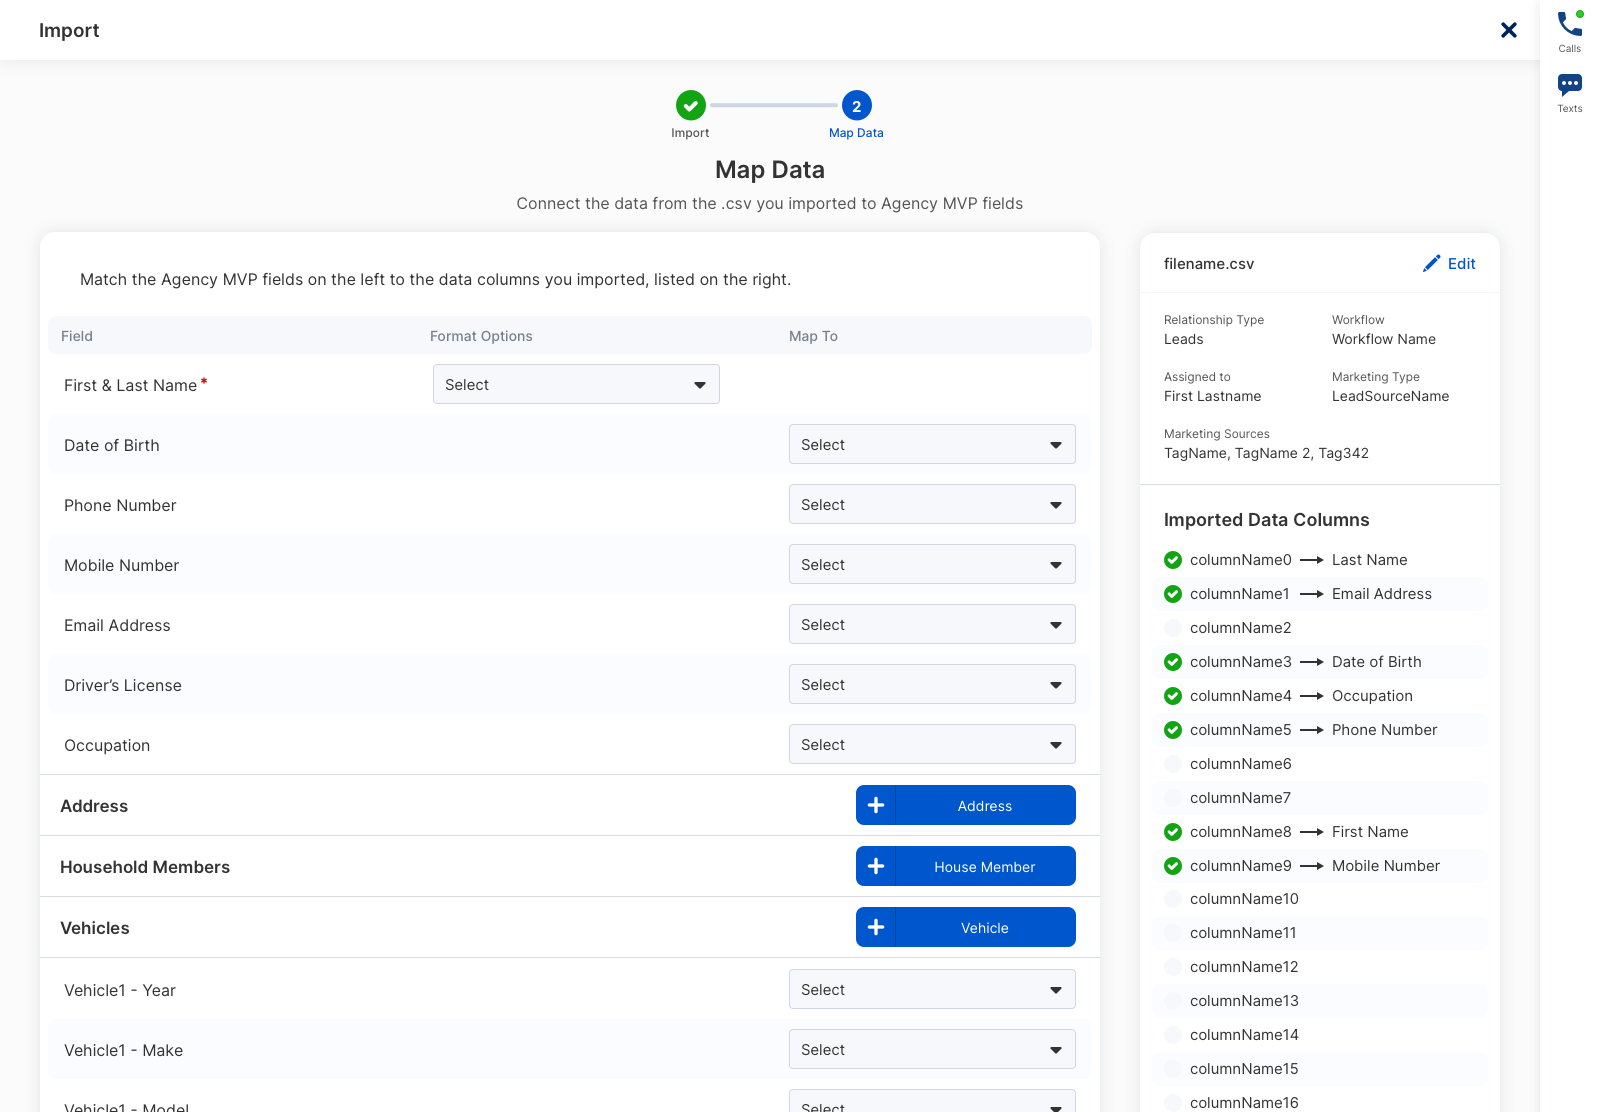Toggle the empty status circle for columnName2
This screenshot has width=1600, height=1112.
click(1173, 628)
